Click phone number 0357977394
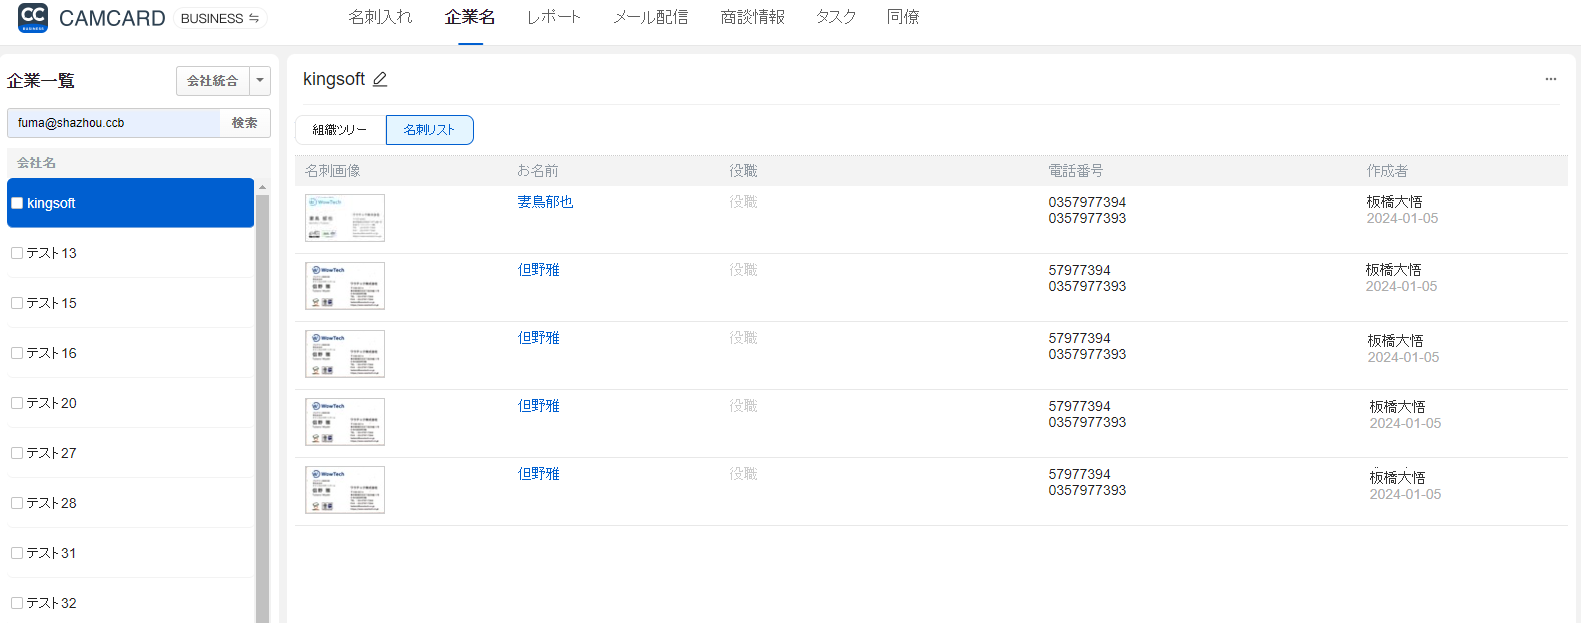This screenshot has height=623, width=1581. tap(1087, 202)
